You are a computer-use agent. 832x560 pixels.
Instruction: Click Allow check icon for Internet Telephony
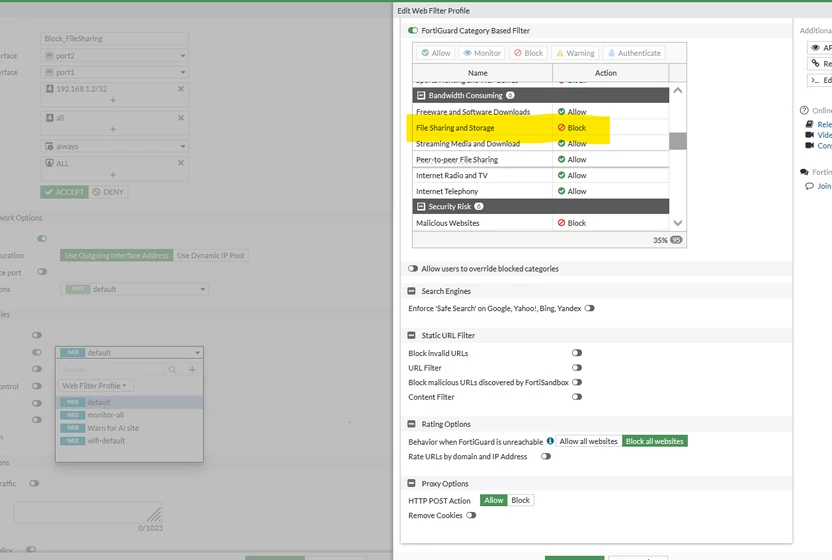[561, 191]
